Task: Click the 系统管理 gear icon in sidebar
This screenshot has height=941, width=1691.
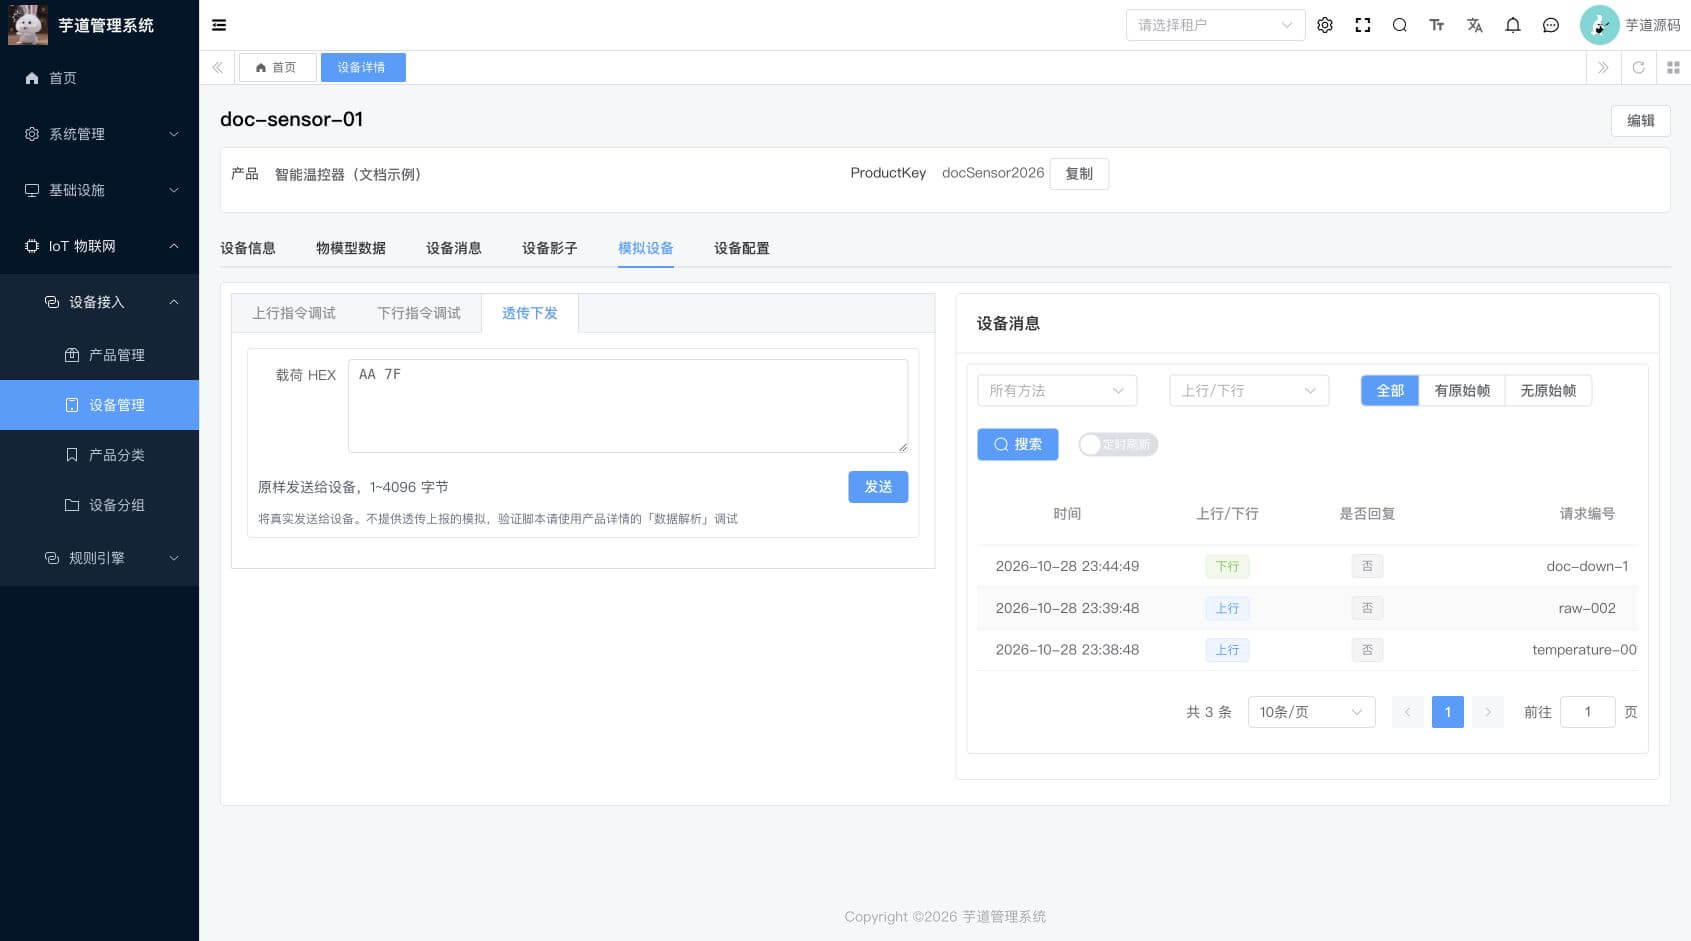Action: click(32, 134)
